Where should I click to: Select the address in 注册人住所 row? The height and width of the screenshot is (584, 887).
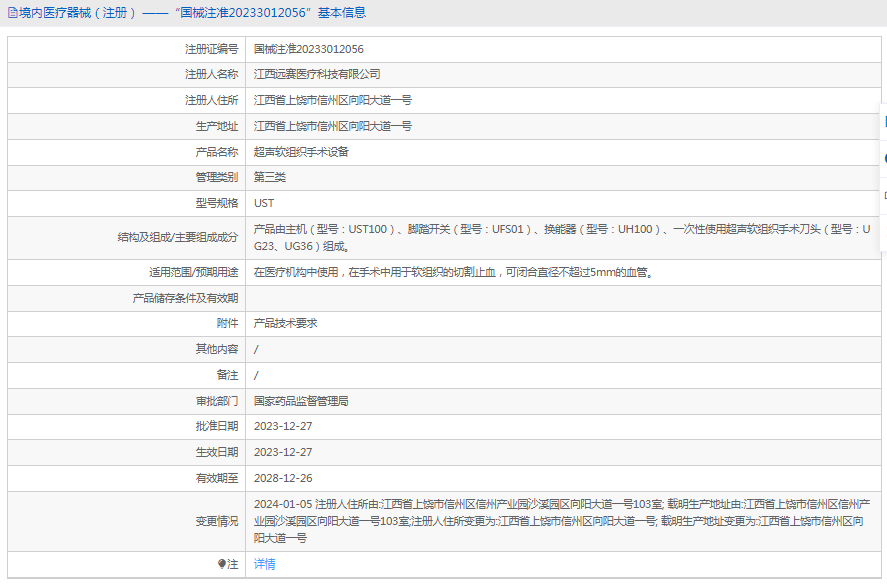point(333,101)
